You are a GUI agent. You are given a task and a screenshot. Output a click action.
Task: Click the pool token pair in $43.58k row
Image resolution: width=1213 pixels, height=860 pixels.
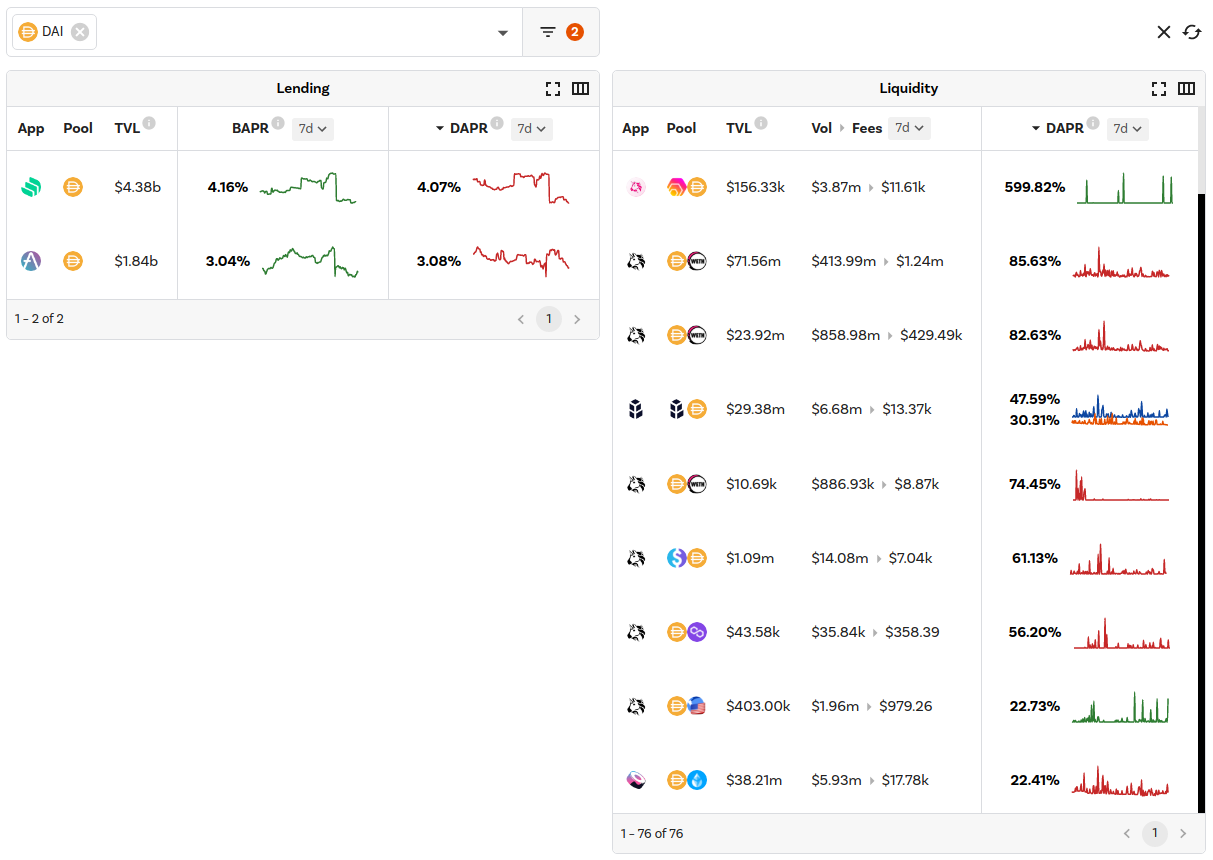click(687, 632)
